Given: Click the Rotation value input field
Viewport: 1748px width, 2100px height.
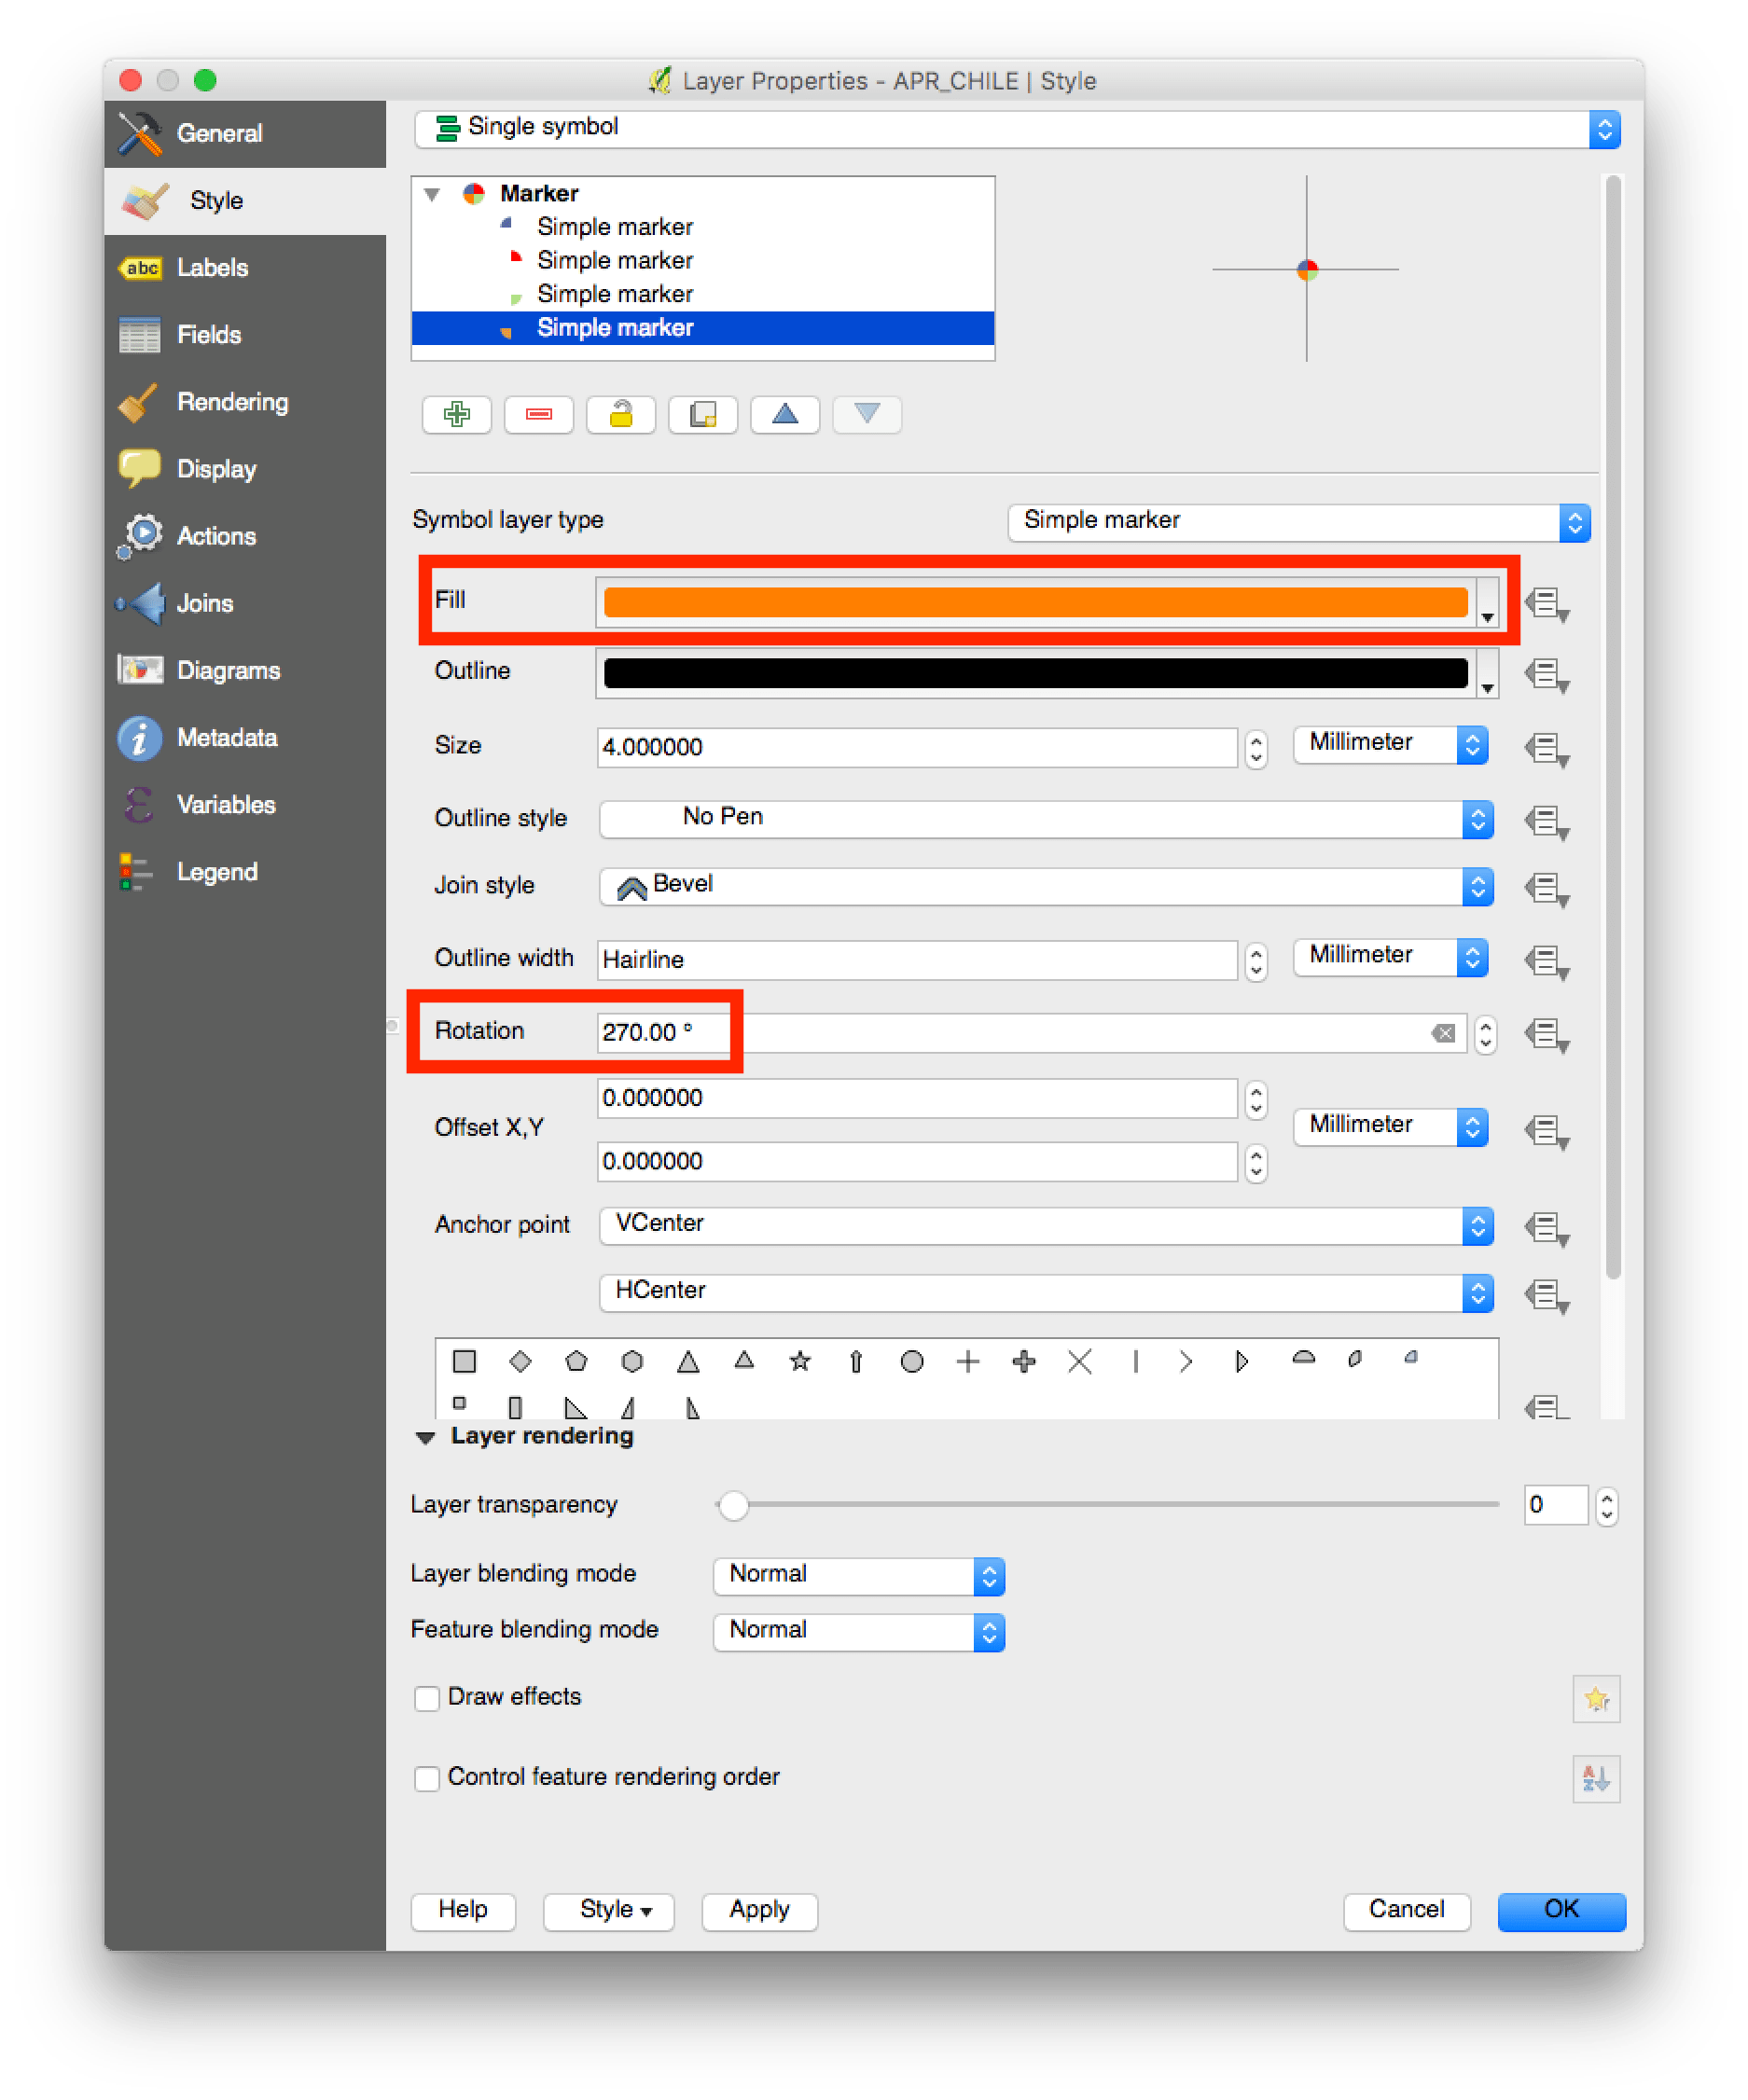Looking at the screenshot, I should pyautogui.click(x=1031, y=1033).
